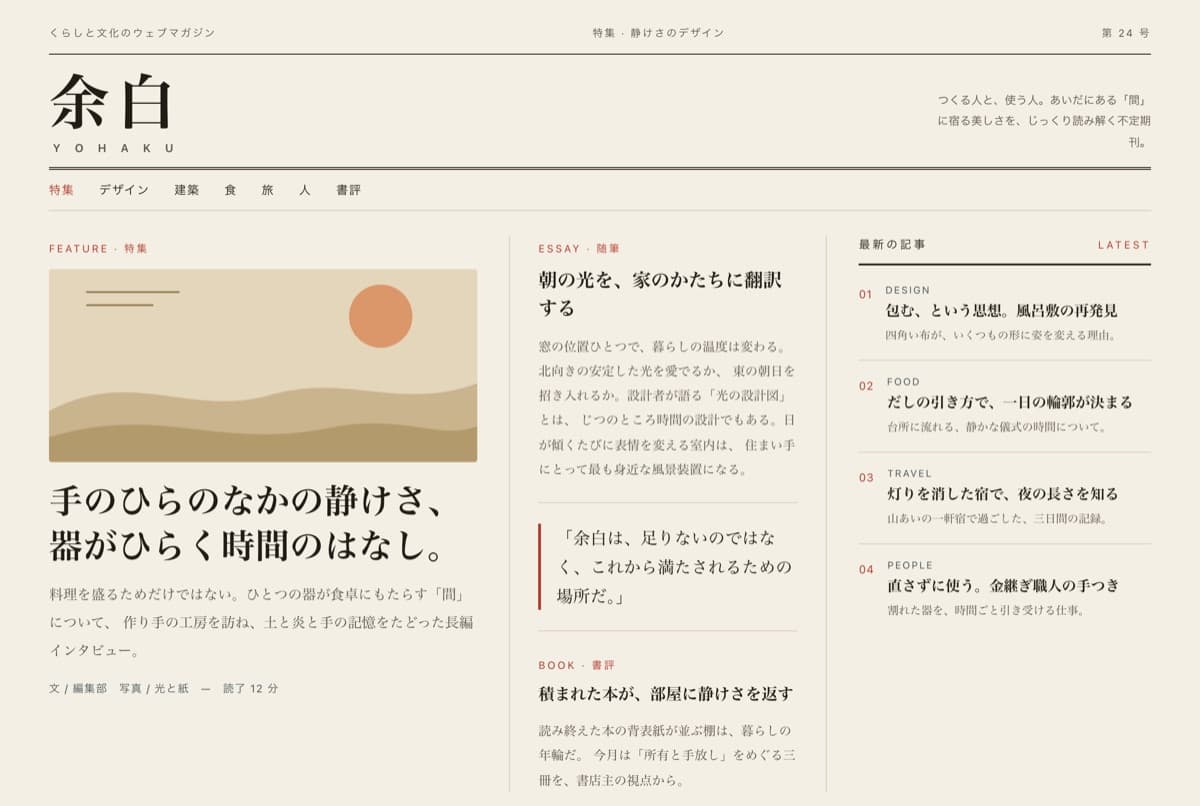
Task: Click the LATEST label in sidebar
Action: pyautogui.click(x=1124, y=245)
